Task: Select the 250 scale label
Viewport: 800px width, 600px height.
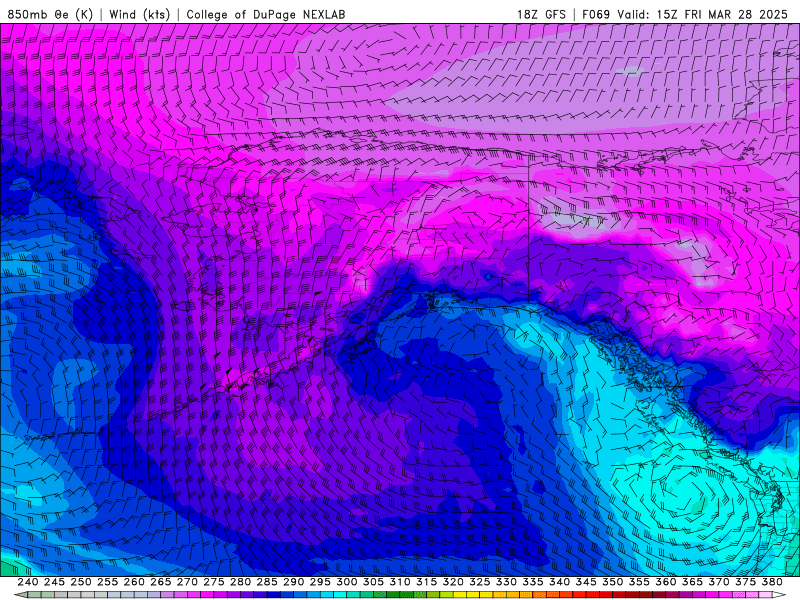Action: point(81,582)
